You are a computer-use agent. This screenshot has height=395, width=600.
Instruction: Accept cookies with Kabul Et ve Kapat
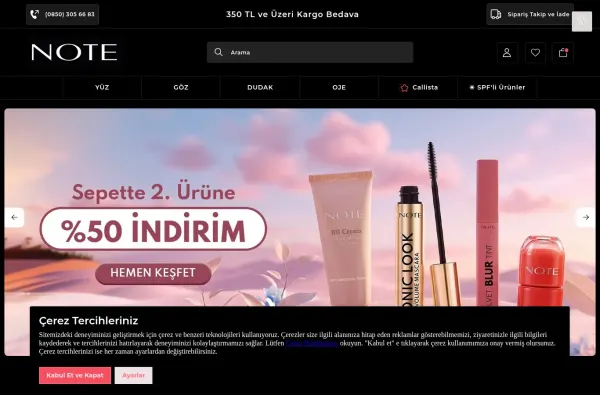[x=75, y=375]
